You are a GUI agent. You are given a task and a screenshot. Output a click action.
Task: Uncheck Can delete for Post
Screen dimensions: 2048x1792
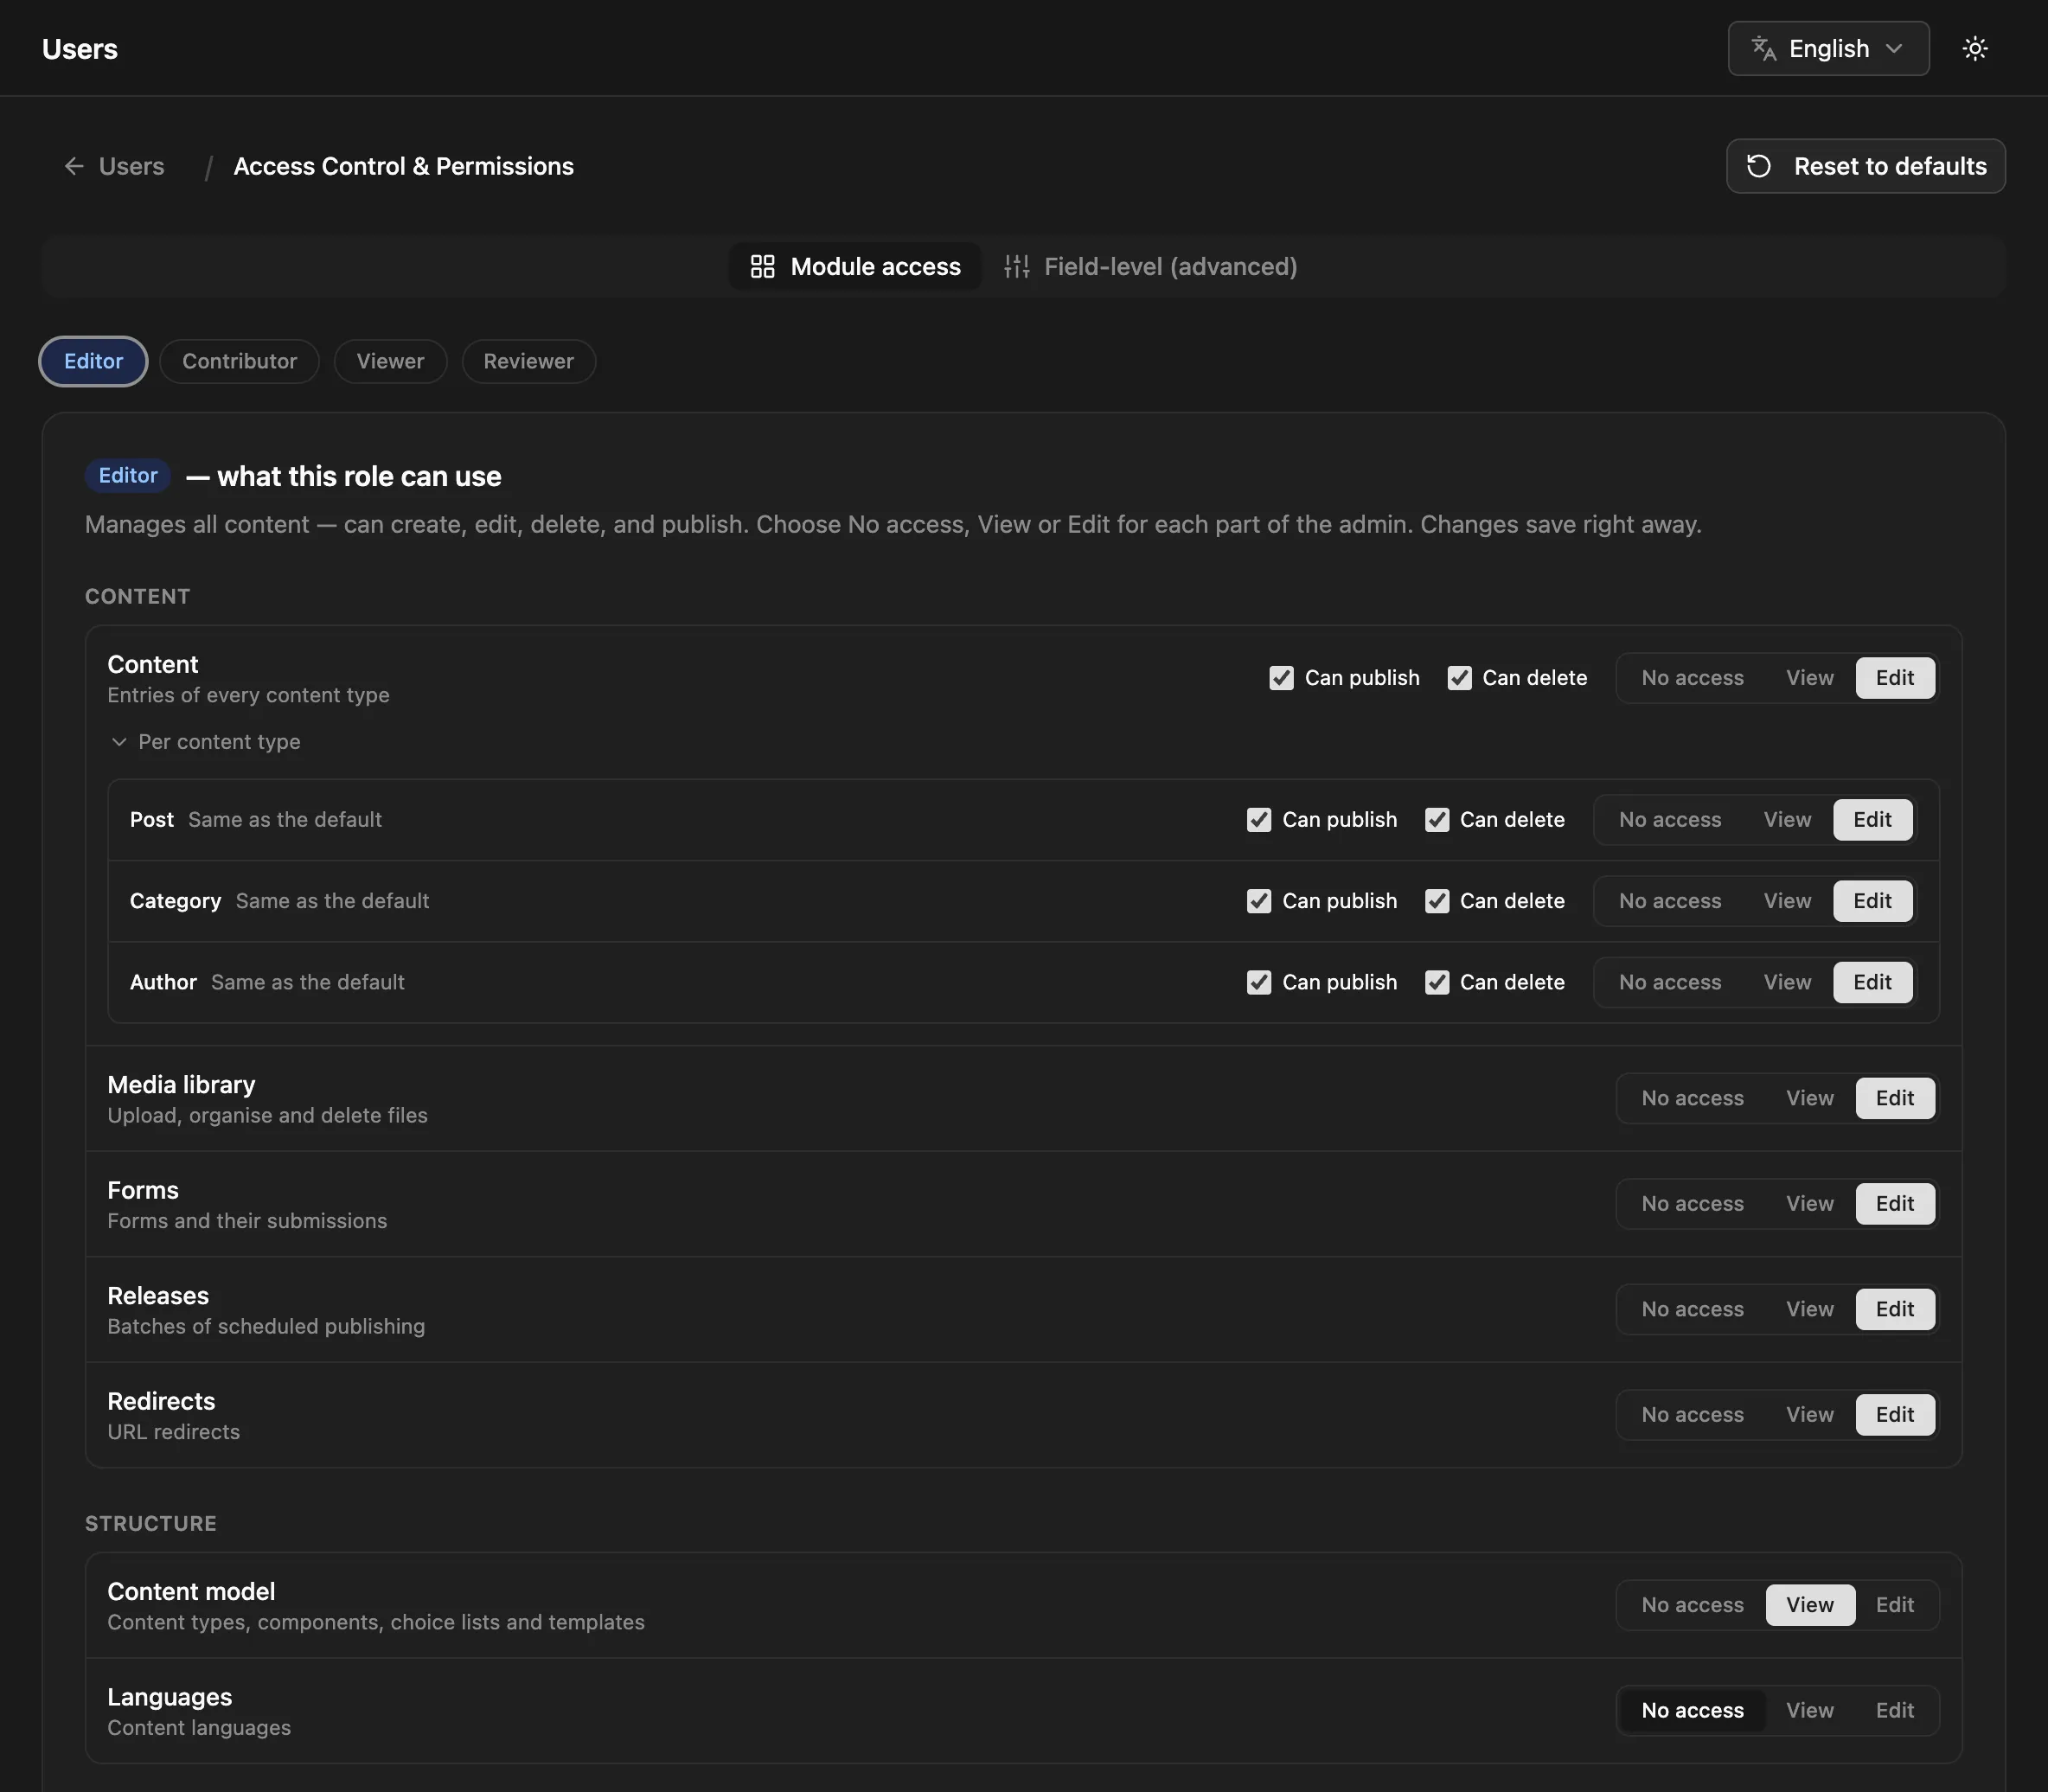pos(1436,819)
